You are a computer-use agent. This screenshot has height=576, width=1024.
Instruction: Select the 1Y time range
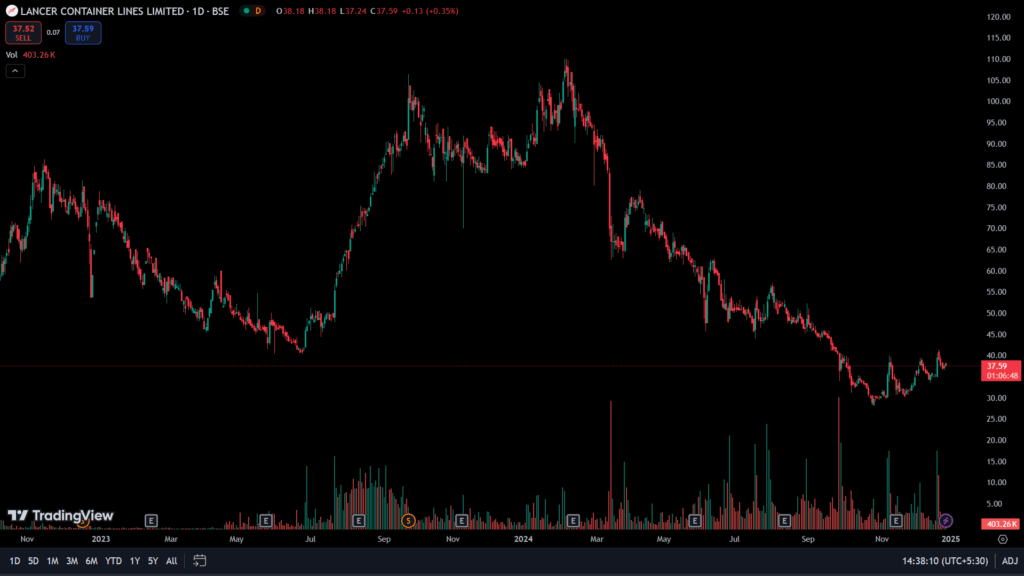tap(135, 561)
